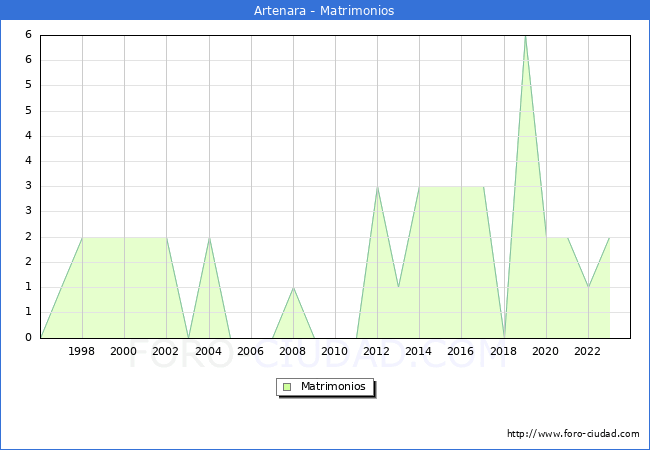Select the 2006 x-axis label
Image resolution: width=650 pixels, height=450 pixels.
click(250, 351)
